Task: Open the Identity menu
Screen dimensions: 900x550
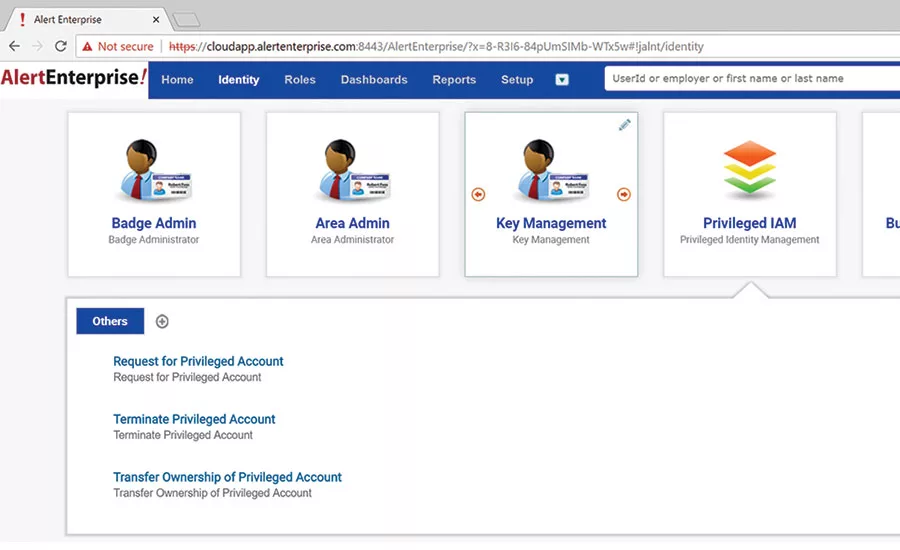Action: pyautogui.click(x=239, y=80)
